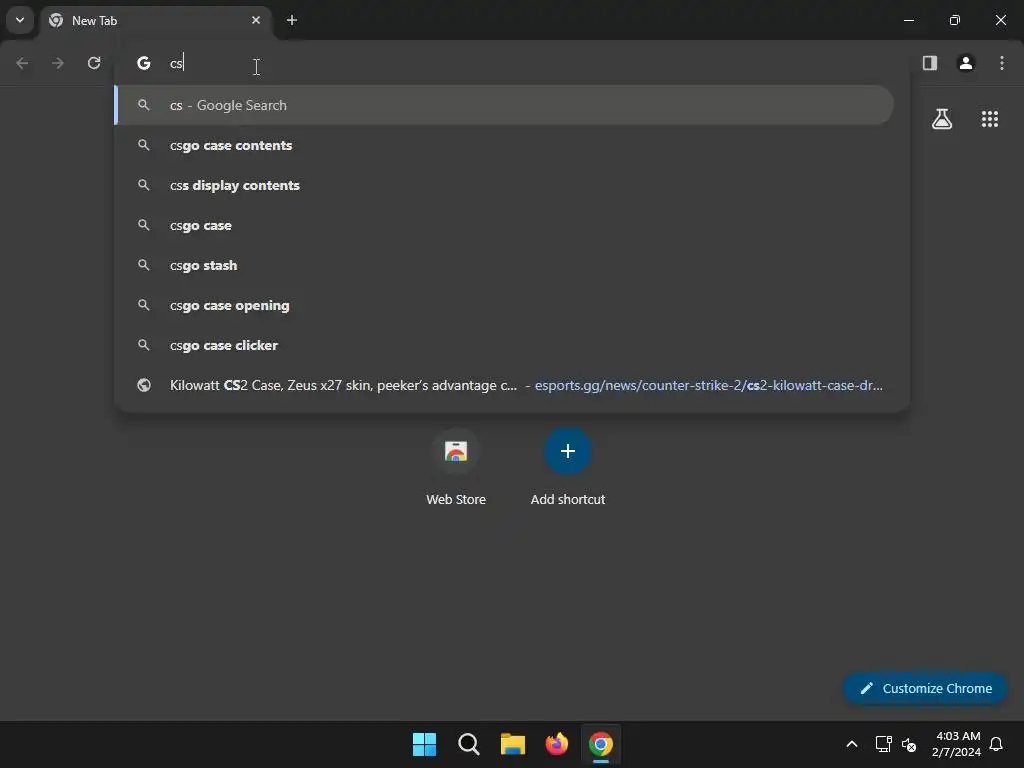Image resolution: width=1024 pixels, height=768 pixels.
Task: Select the cs - Google Search suggestion
Action: pyautogui.click(x=504, y=105)
